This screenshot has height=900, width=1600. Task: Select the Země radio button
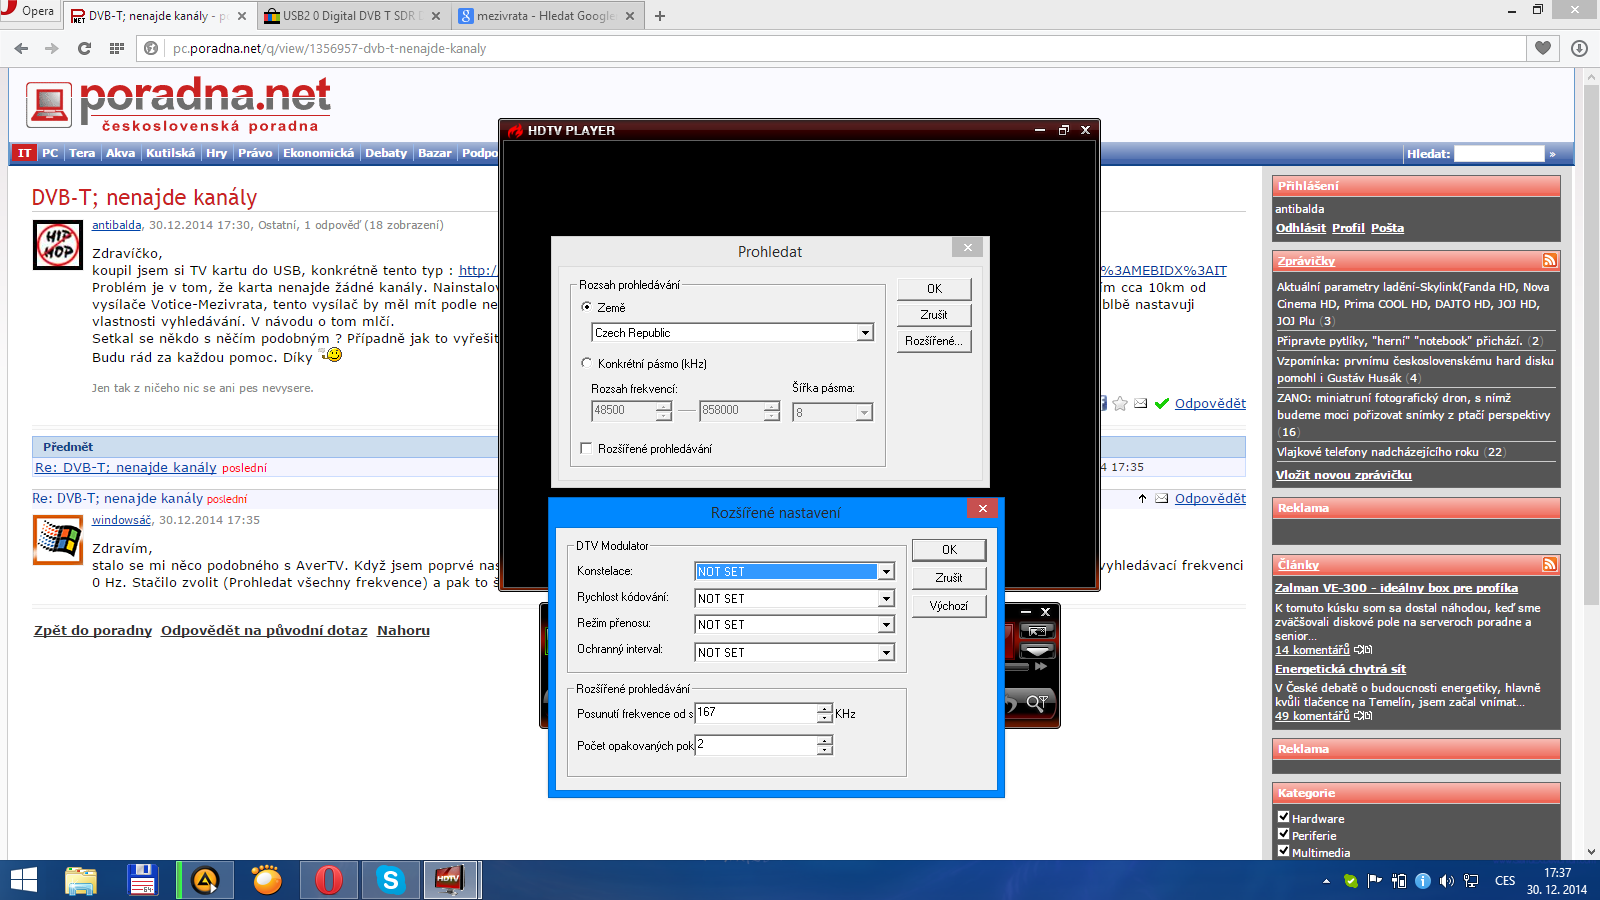pyautogui.click(x=587, y=307)
